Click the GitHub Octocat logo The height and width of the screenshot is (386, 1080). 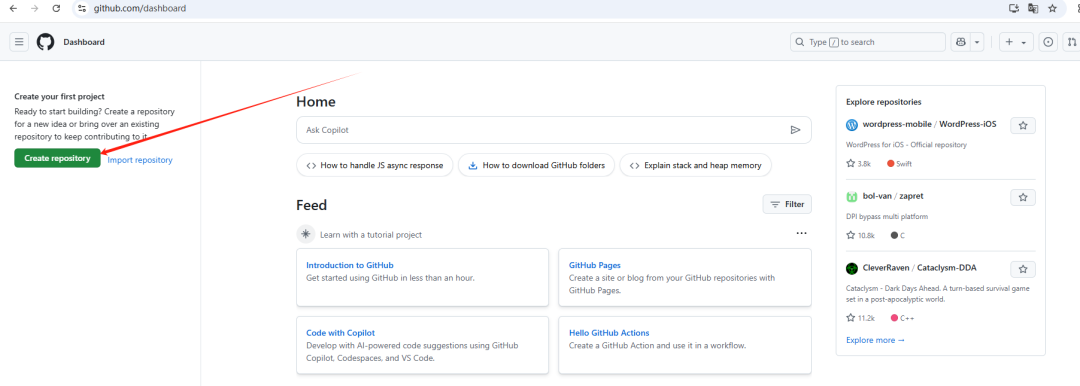pyautogui.click(x=45, y=42)
